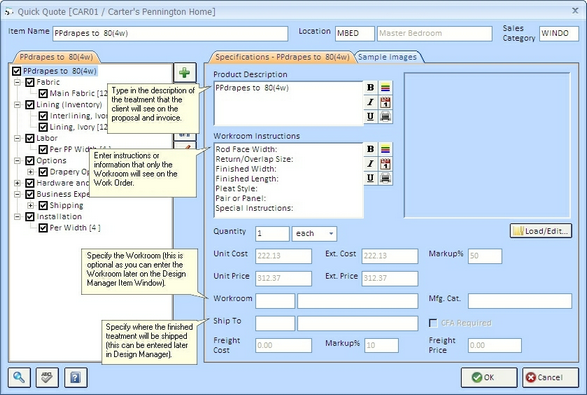
Task: Uncheck the Interlining, Ivory checkbox
Action: pos(43,116)
